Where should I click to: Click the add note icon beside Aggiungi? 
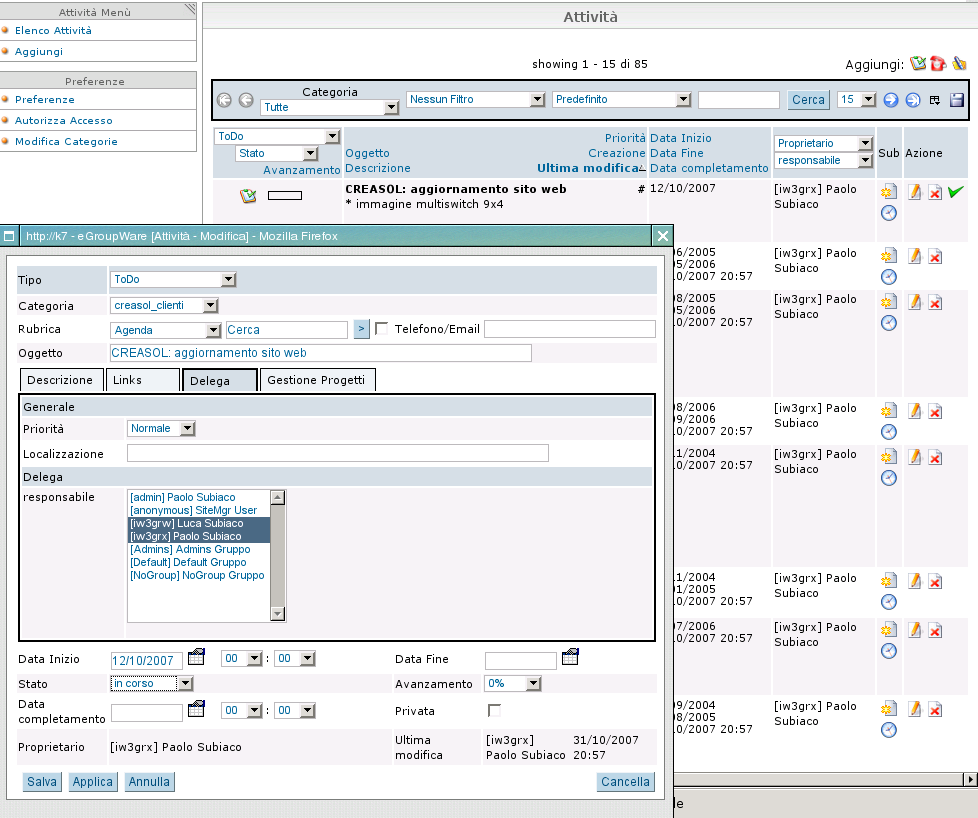tap(959, 63)
